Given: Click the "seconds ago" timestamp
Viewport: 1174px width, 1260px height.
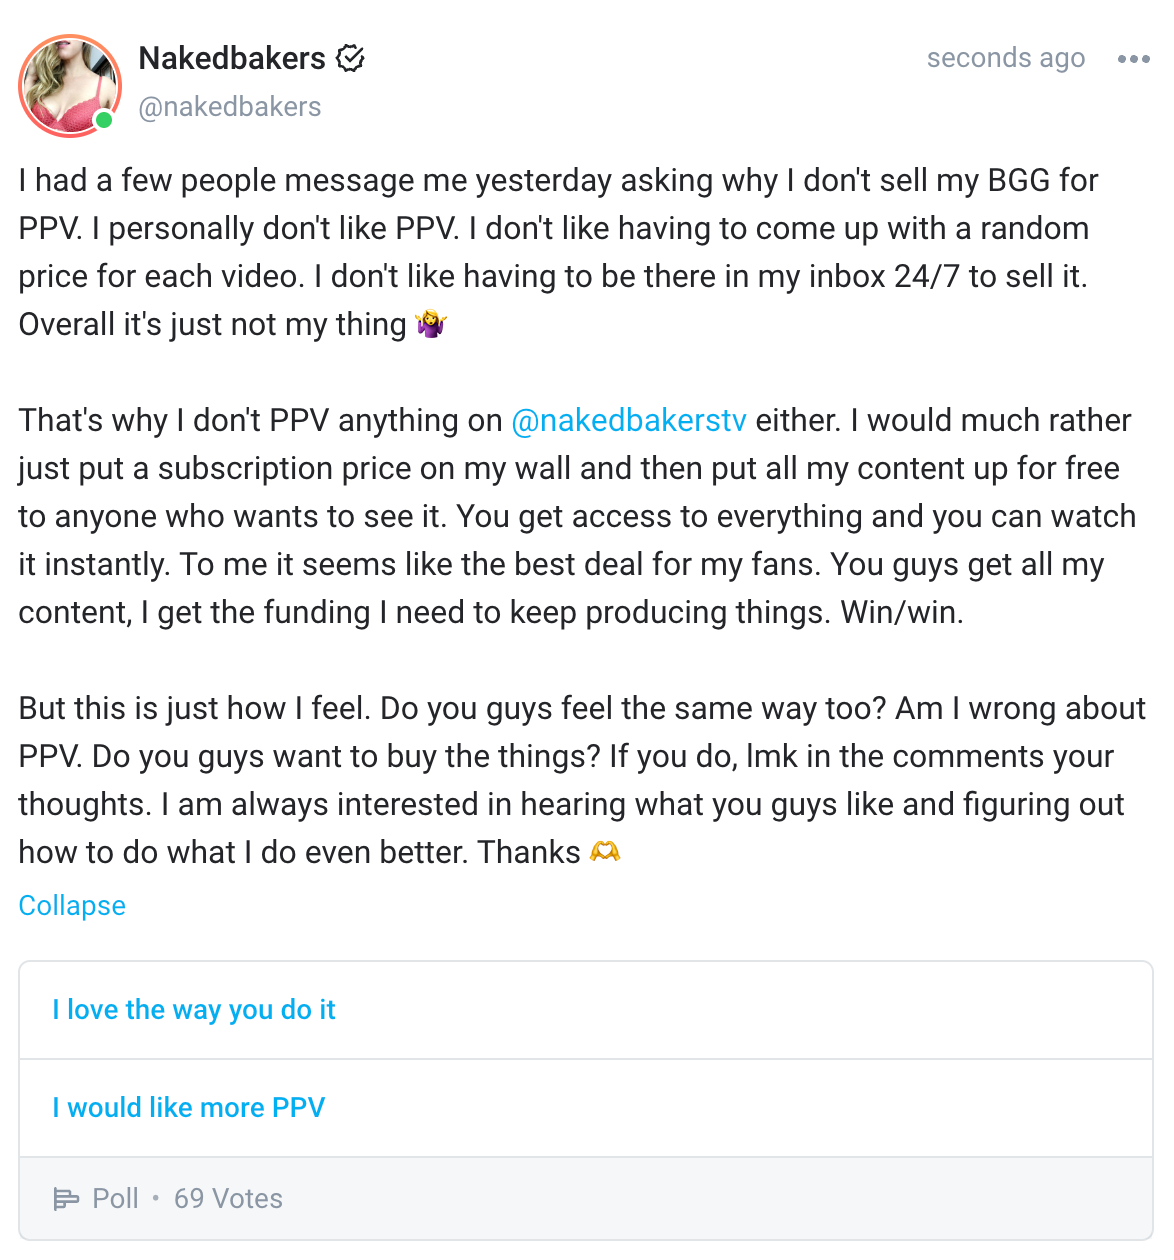Looking at the screenshot, I should click(1005, 59).
